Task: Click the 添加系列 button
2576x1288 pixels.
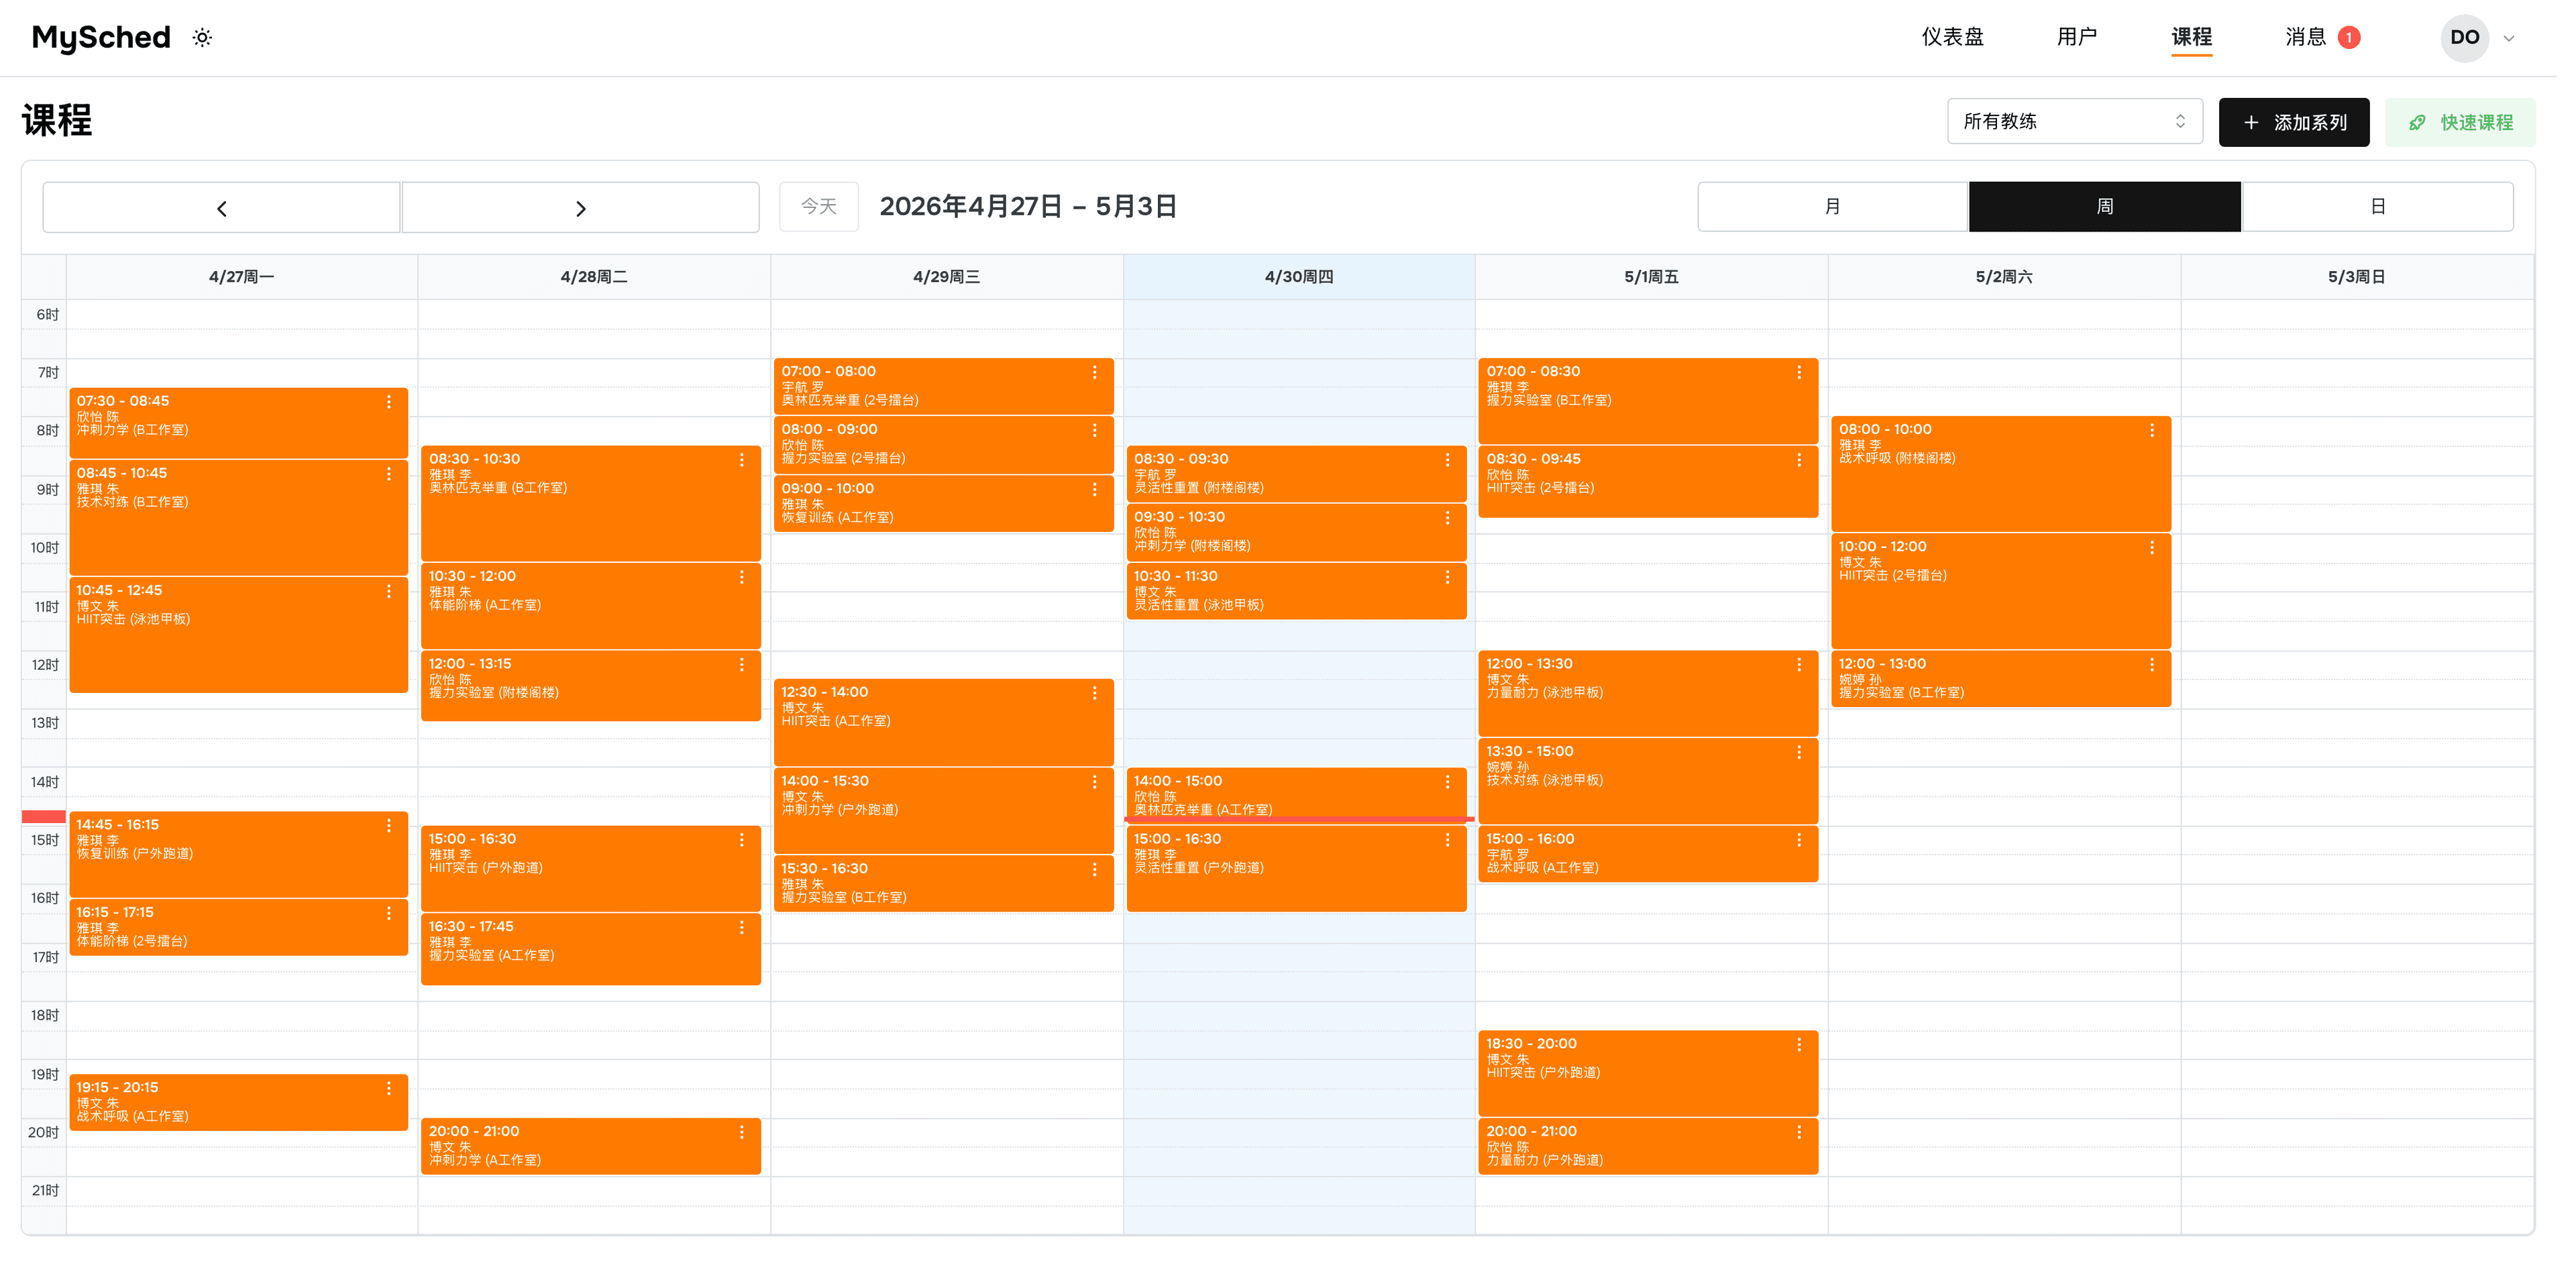Action: (2293, 122)
